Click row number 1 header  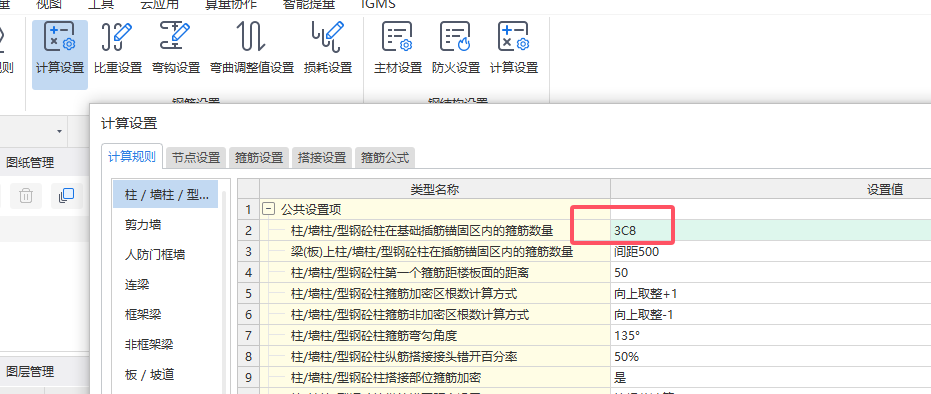pos(248,209)
